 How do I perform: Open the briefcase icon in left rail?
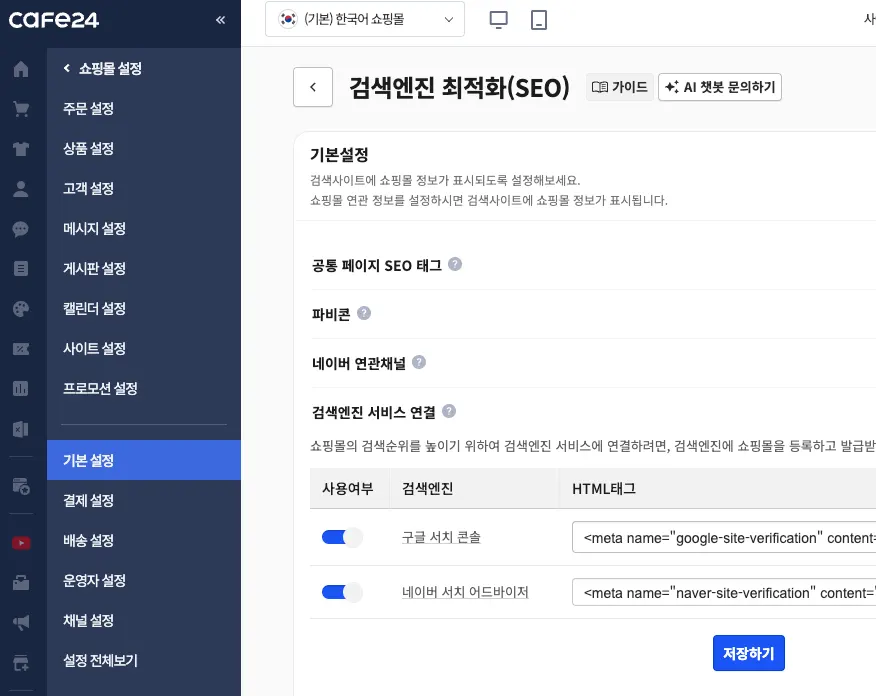point(21,583)
